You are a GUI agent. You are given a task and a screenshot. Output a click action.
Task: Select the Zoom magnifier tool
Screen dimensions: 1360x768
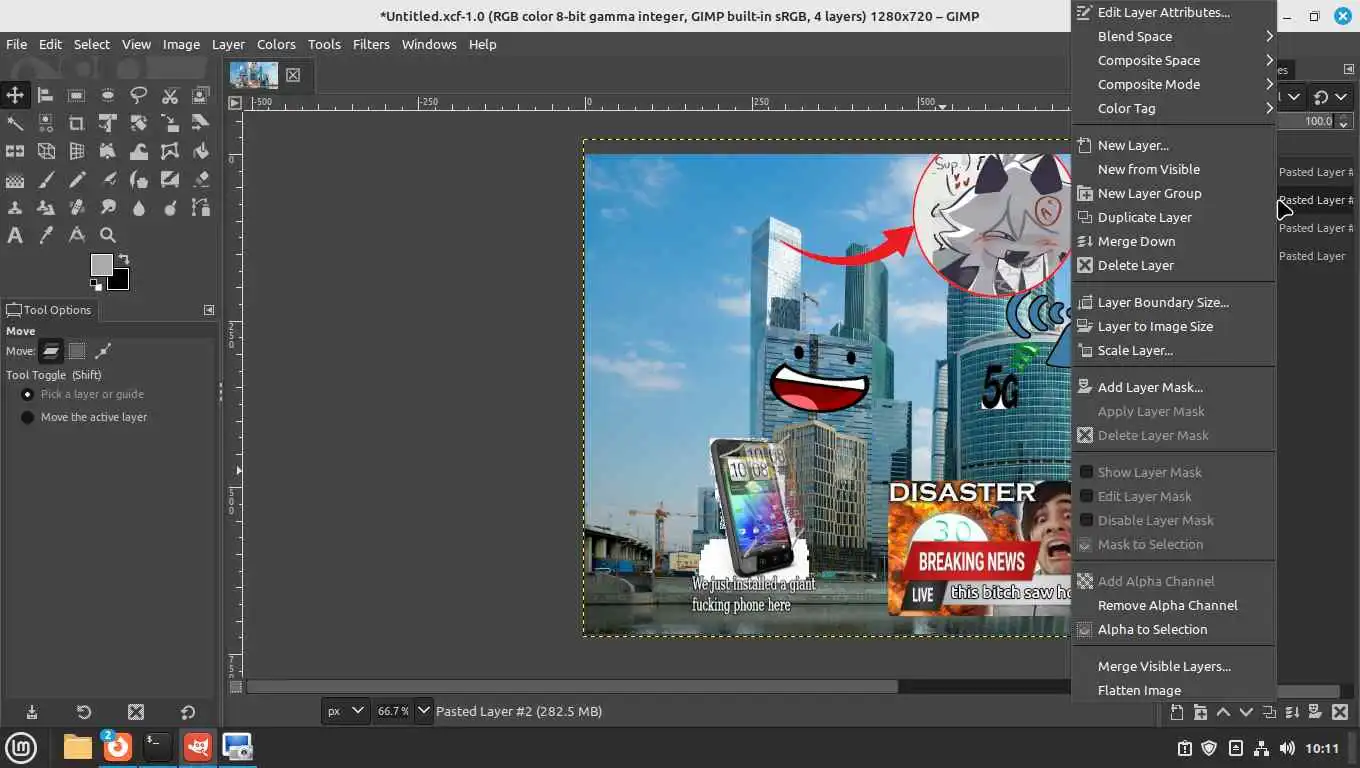108,236
